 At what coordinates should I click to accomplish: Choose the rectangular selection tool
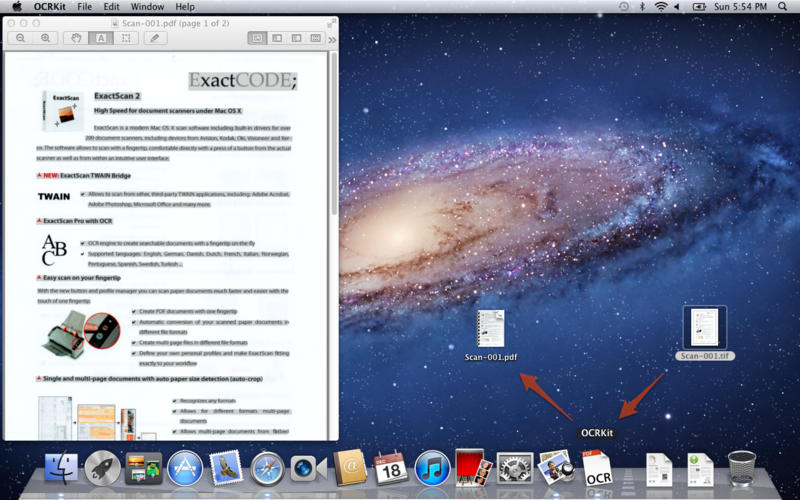[125, 38]
